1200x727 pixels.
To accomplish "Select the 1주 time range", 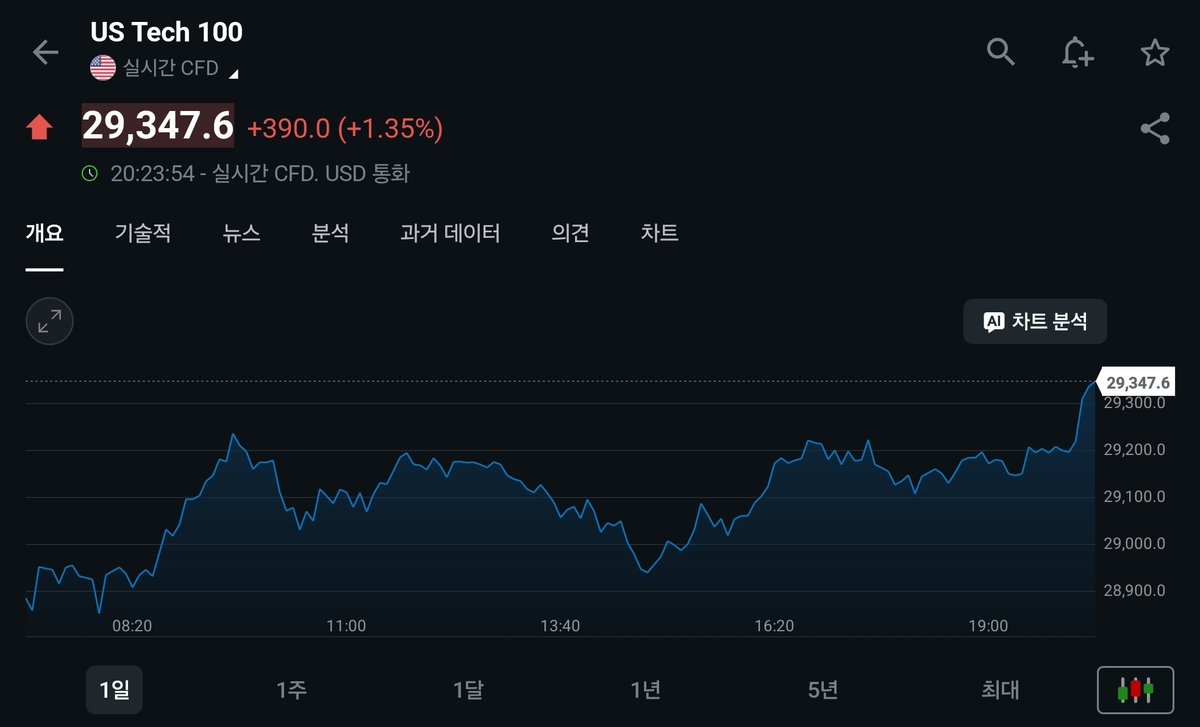I will 291,689.
